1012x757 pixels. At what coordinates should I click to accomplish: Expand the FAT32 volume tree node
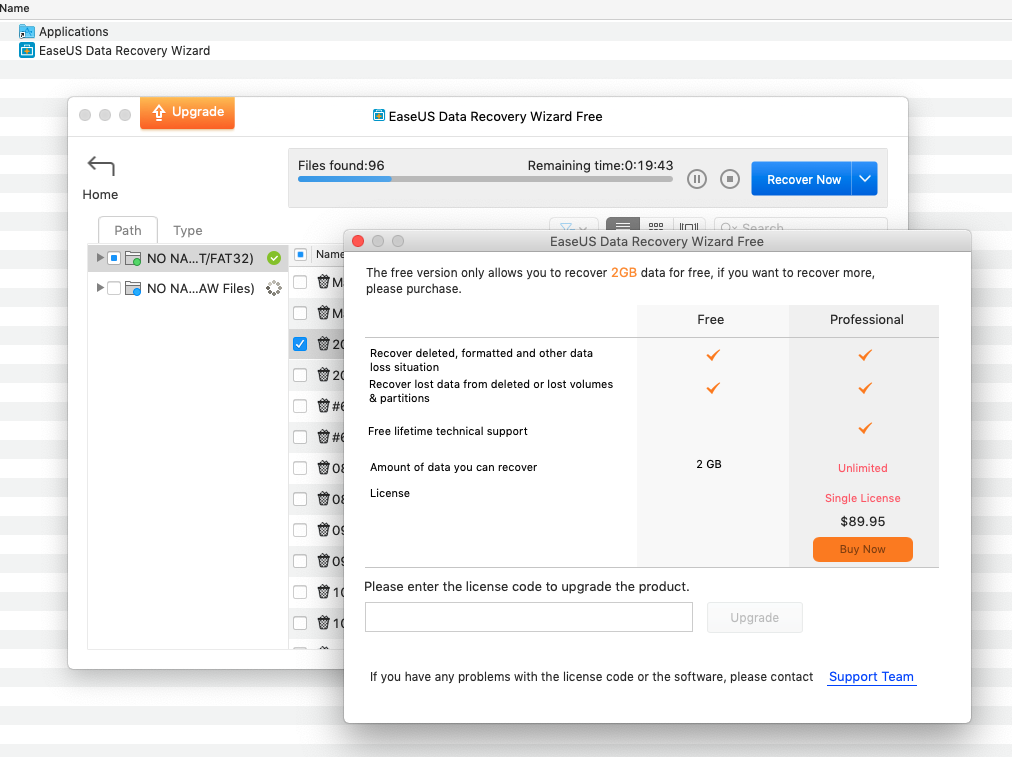(99, 257)
